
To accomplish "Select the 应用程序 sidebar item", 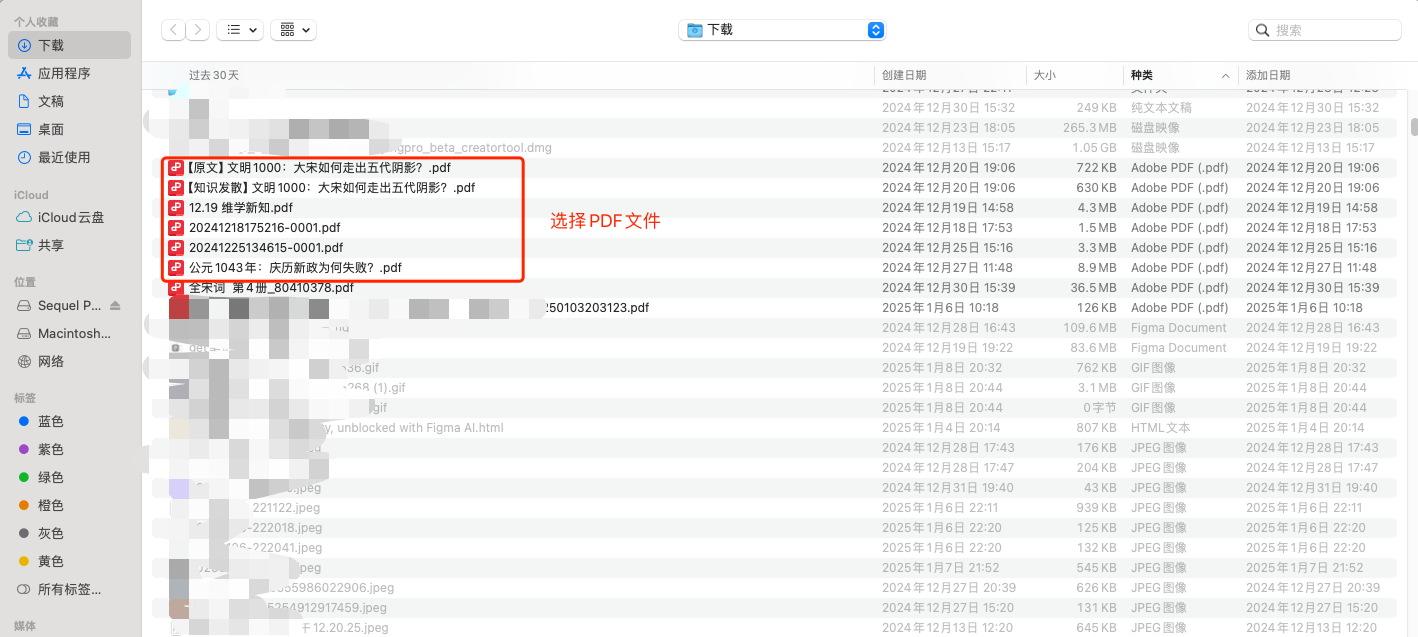I will 64,73.
